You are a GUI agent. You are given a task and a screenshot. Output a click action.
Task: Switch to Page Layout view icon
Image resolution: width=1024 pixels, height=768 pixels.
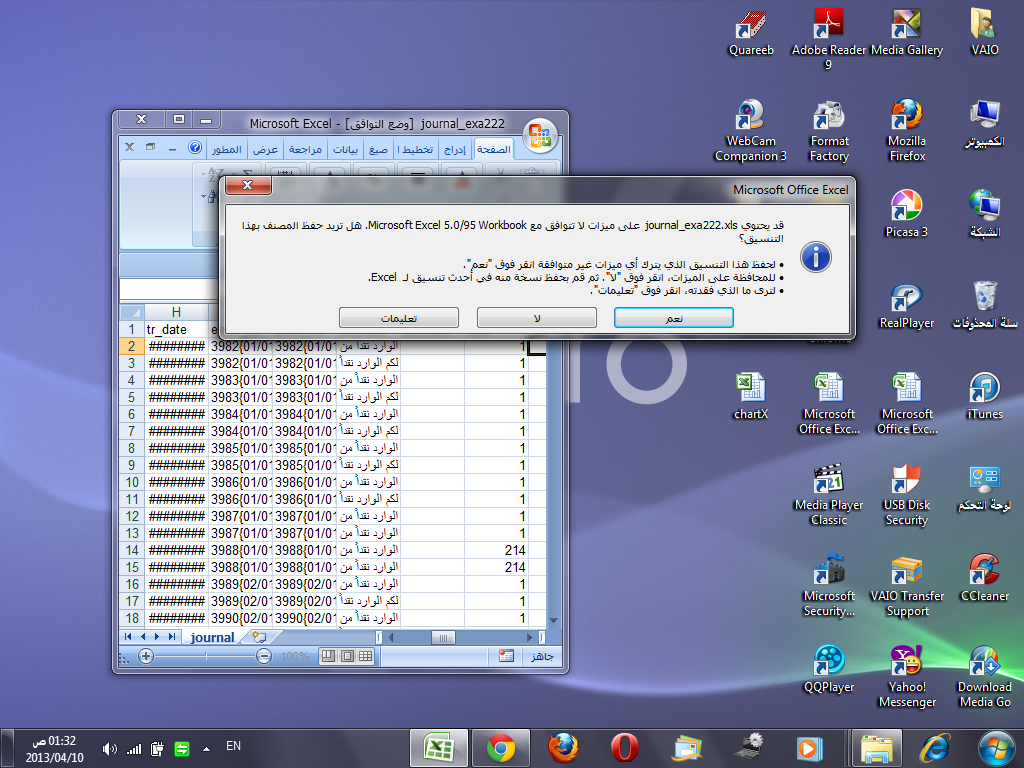347,656
